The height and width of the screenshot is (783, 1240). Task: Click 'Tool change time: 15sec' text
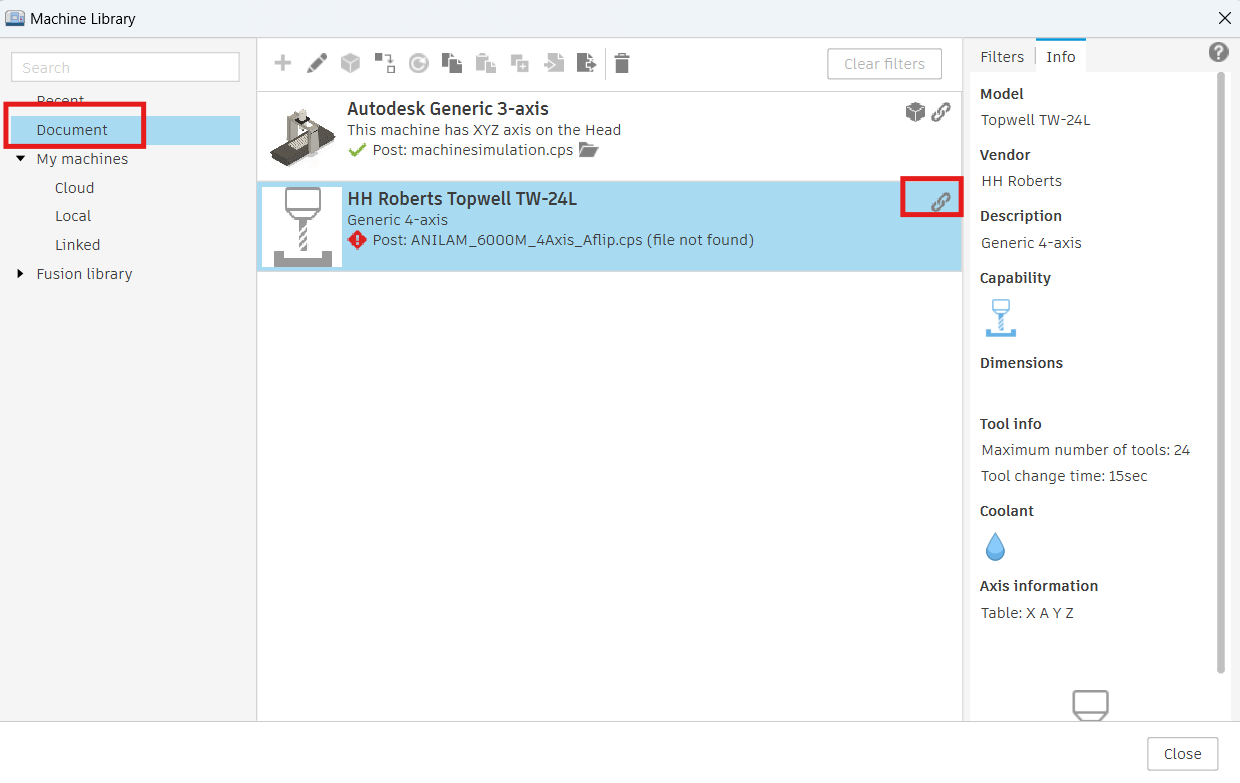[1064, 476]
